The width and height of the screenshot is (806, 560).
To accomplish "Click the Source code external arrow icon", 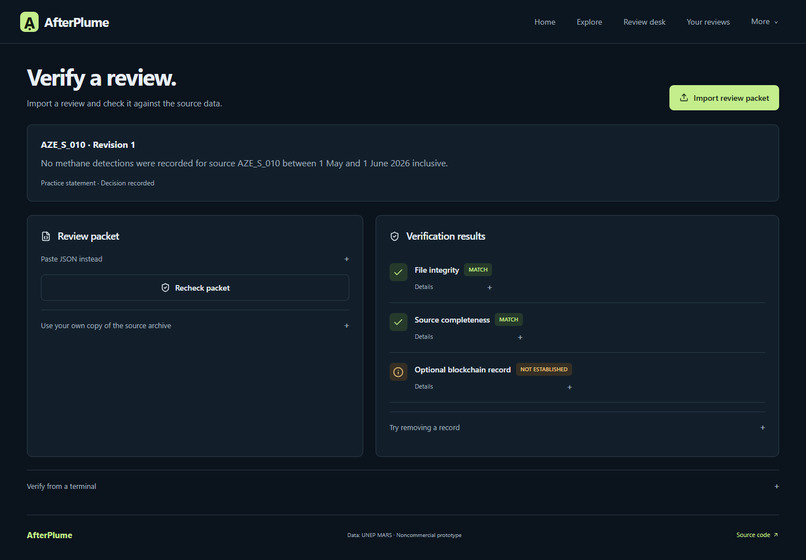I will pos(776,535).
